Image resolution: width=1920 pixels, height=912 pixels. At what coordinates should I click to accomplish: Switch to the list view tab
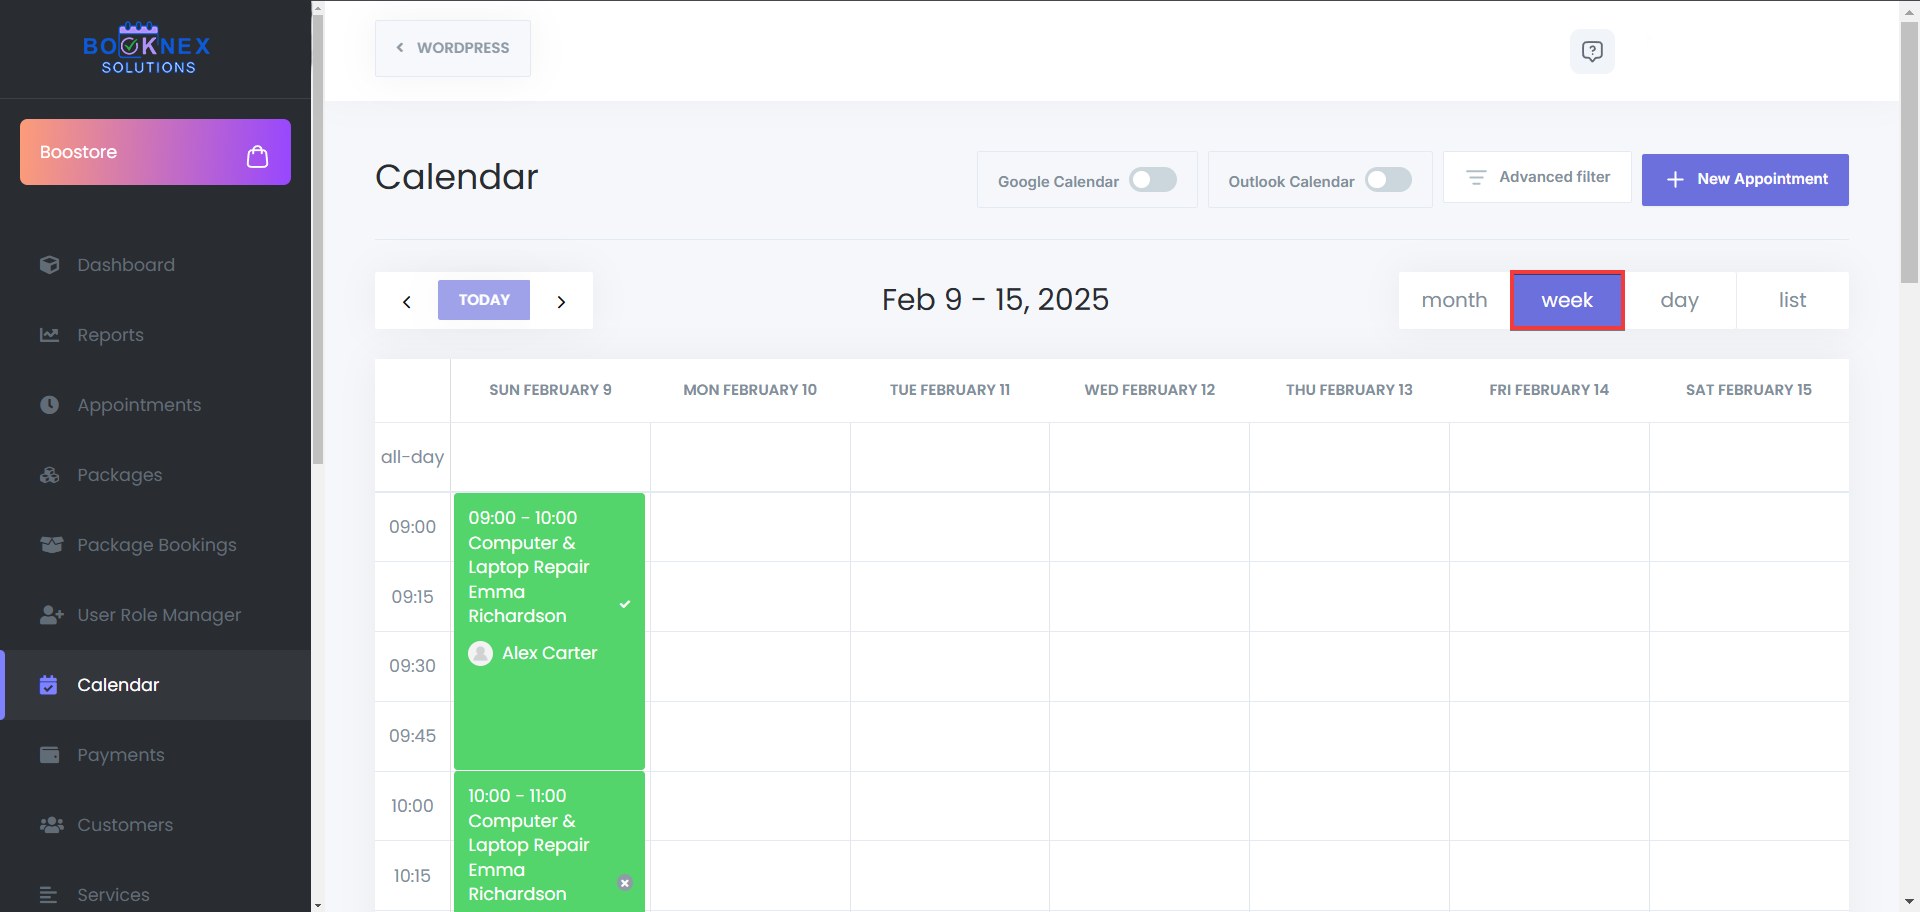point(1792,300)
